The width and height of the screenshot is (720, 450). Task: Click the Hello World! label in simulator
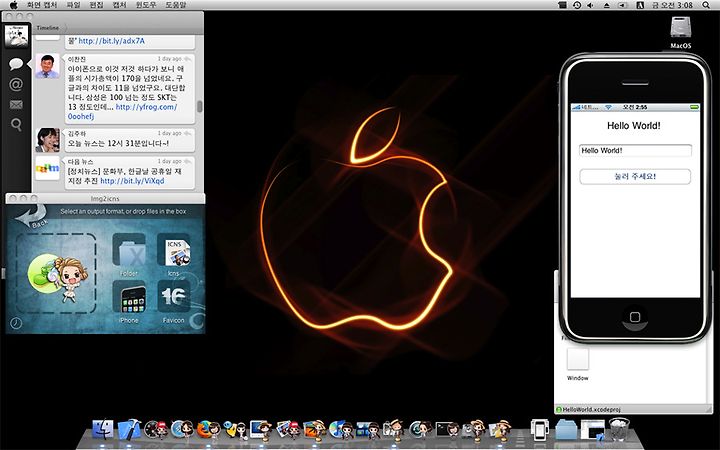coord(634,125)
